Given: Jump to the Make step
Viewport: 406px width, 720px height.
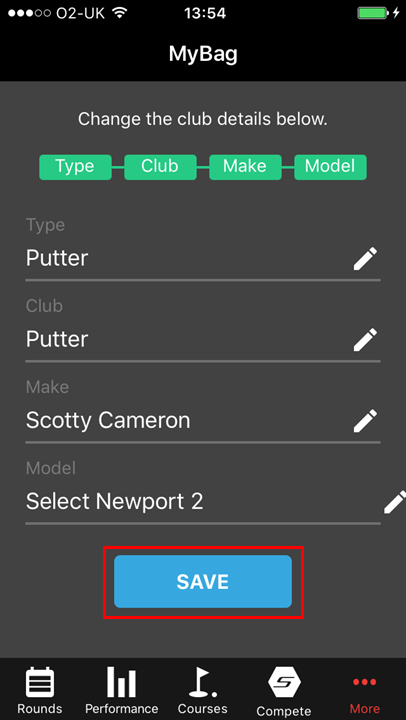Looking at the screenshot, I should point(245,167).
